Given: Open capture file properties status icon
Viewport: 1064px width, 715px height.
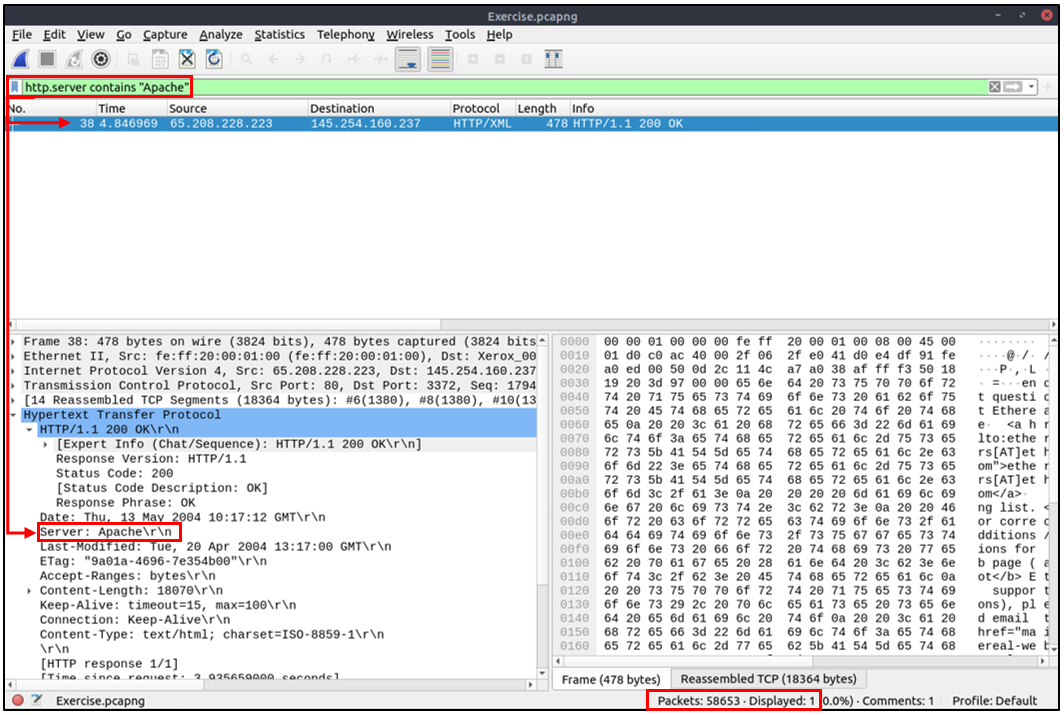Looking at the screenshot, I should point(37,700).
